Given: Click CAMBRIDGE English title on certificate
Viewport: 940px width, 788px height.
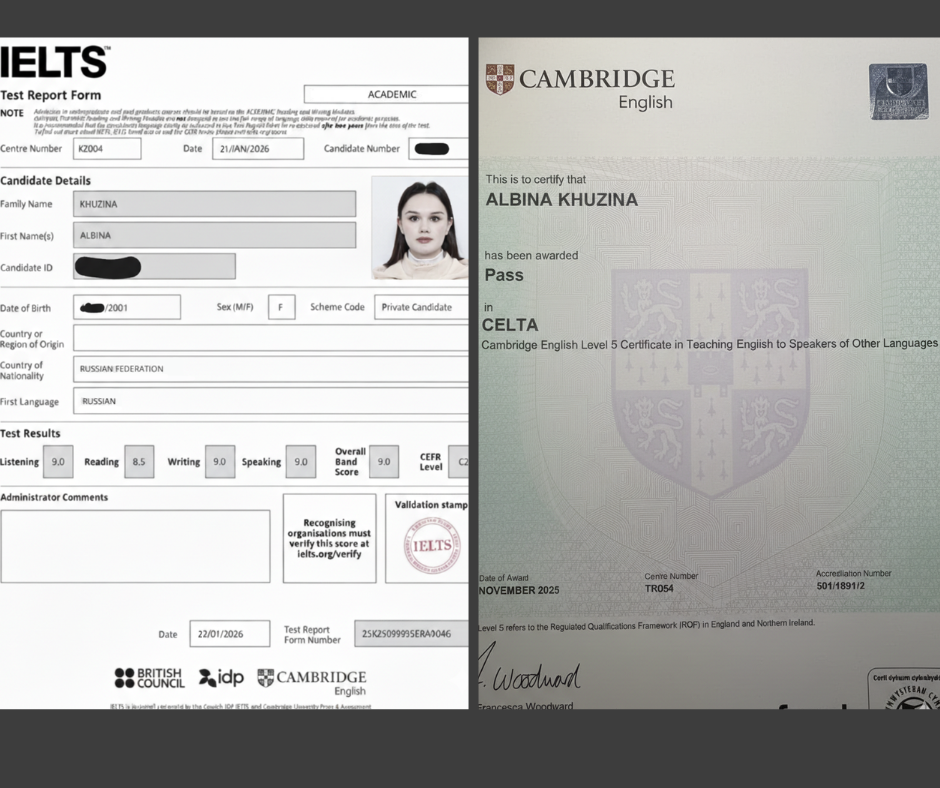Looking at the screenshot, I should 596,88.
